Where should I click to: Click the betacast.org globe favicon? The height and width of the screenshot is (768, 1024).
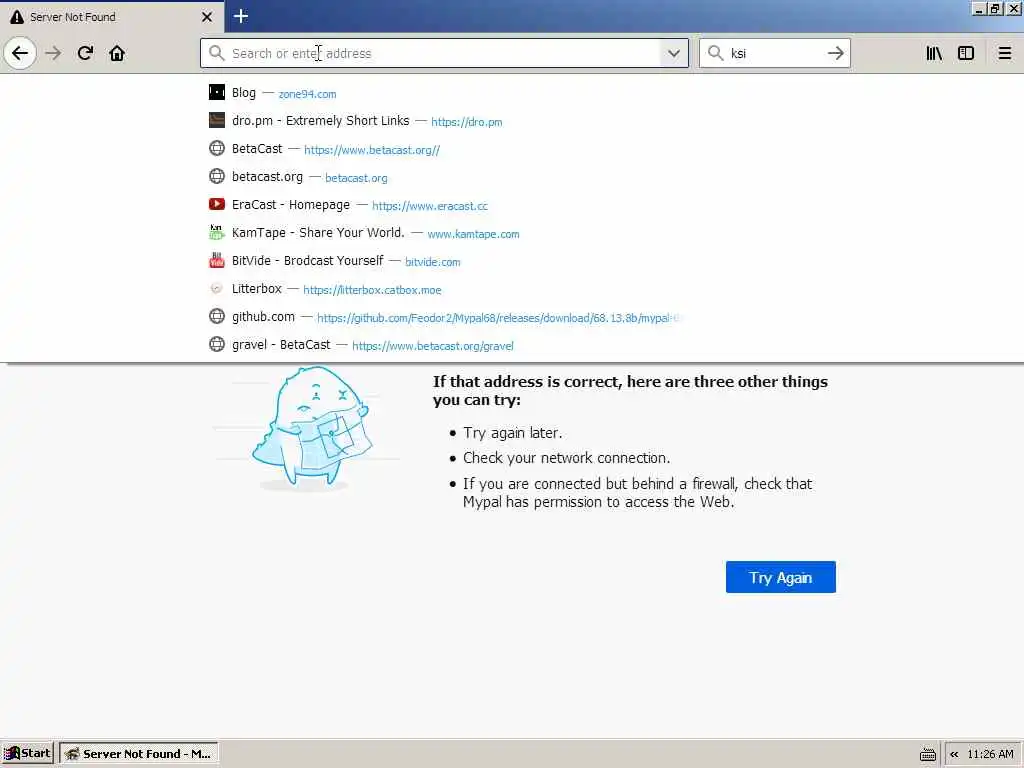(x=217, y=176)
